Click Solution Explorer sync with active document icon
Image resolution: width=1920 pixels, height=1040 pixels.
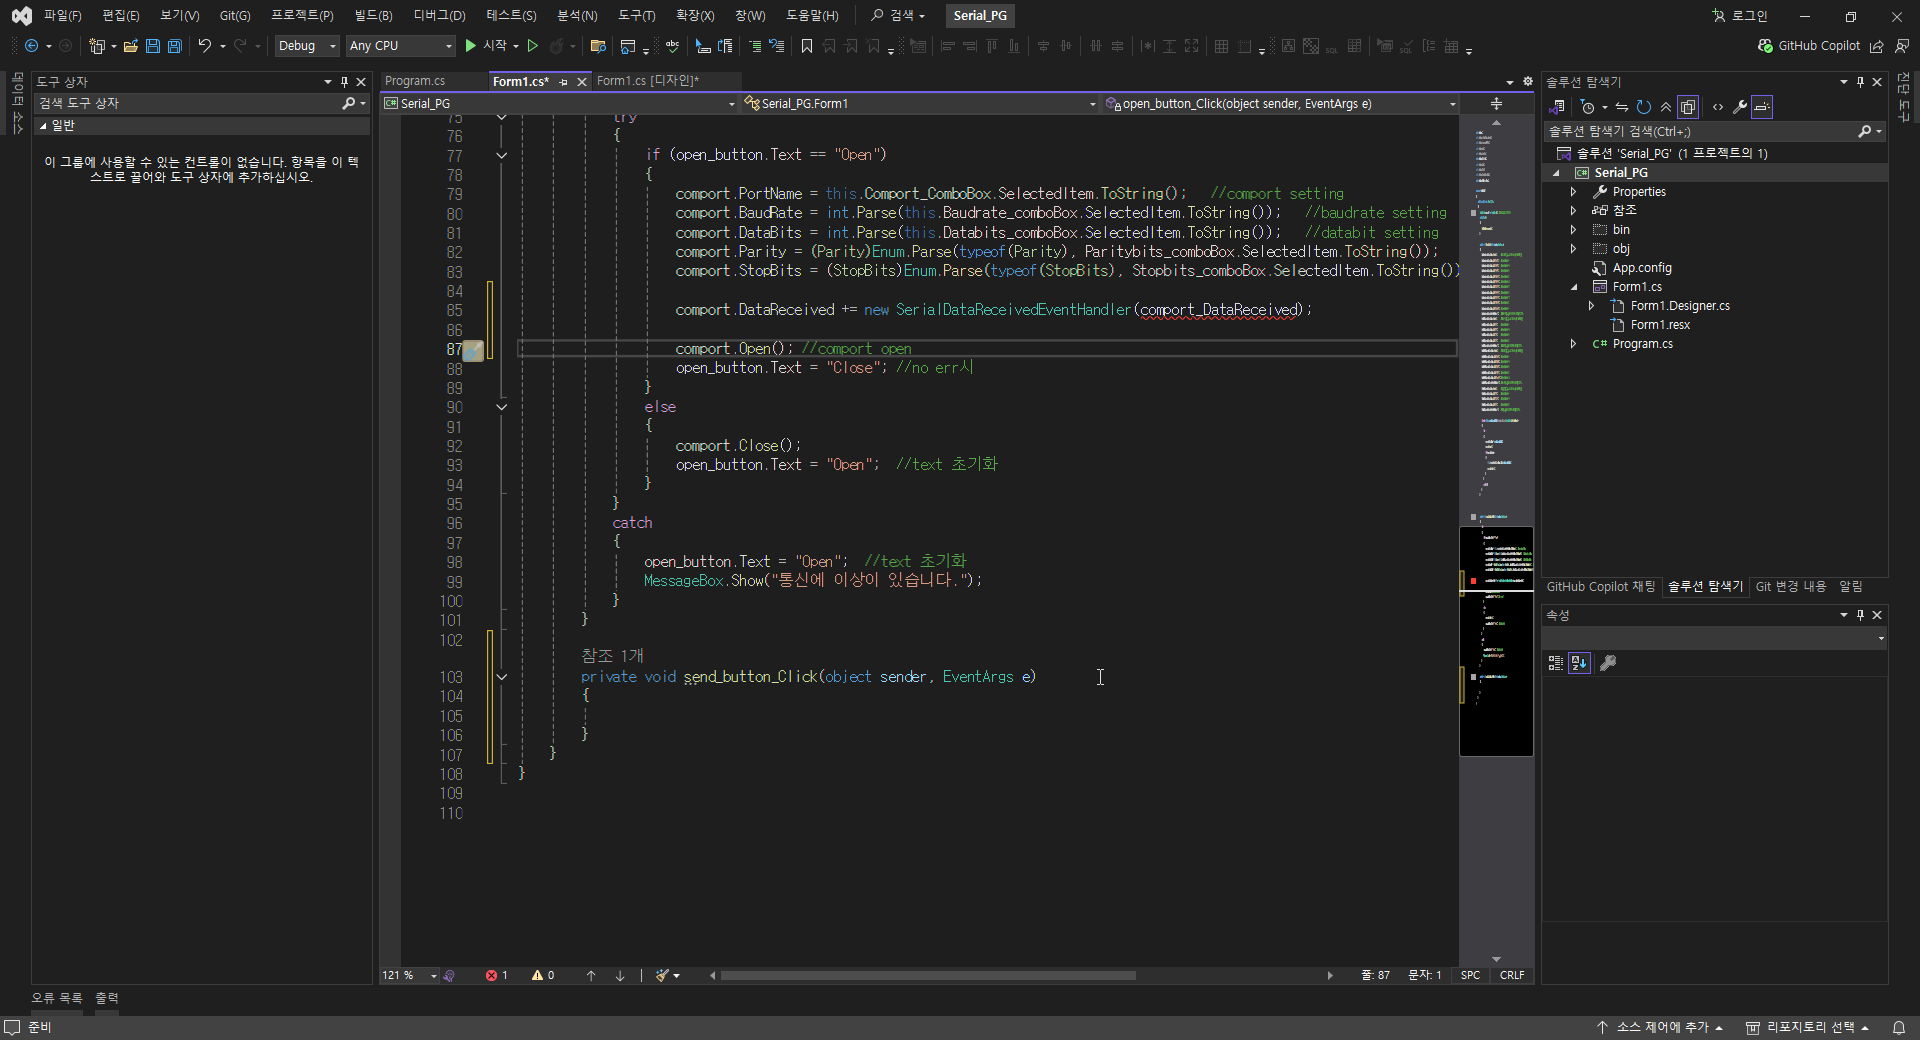pyautogui.click(x=1621, y=107)
